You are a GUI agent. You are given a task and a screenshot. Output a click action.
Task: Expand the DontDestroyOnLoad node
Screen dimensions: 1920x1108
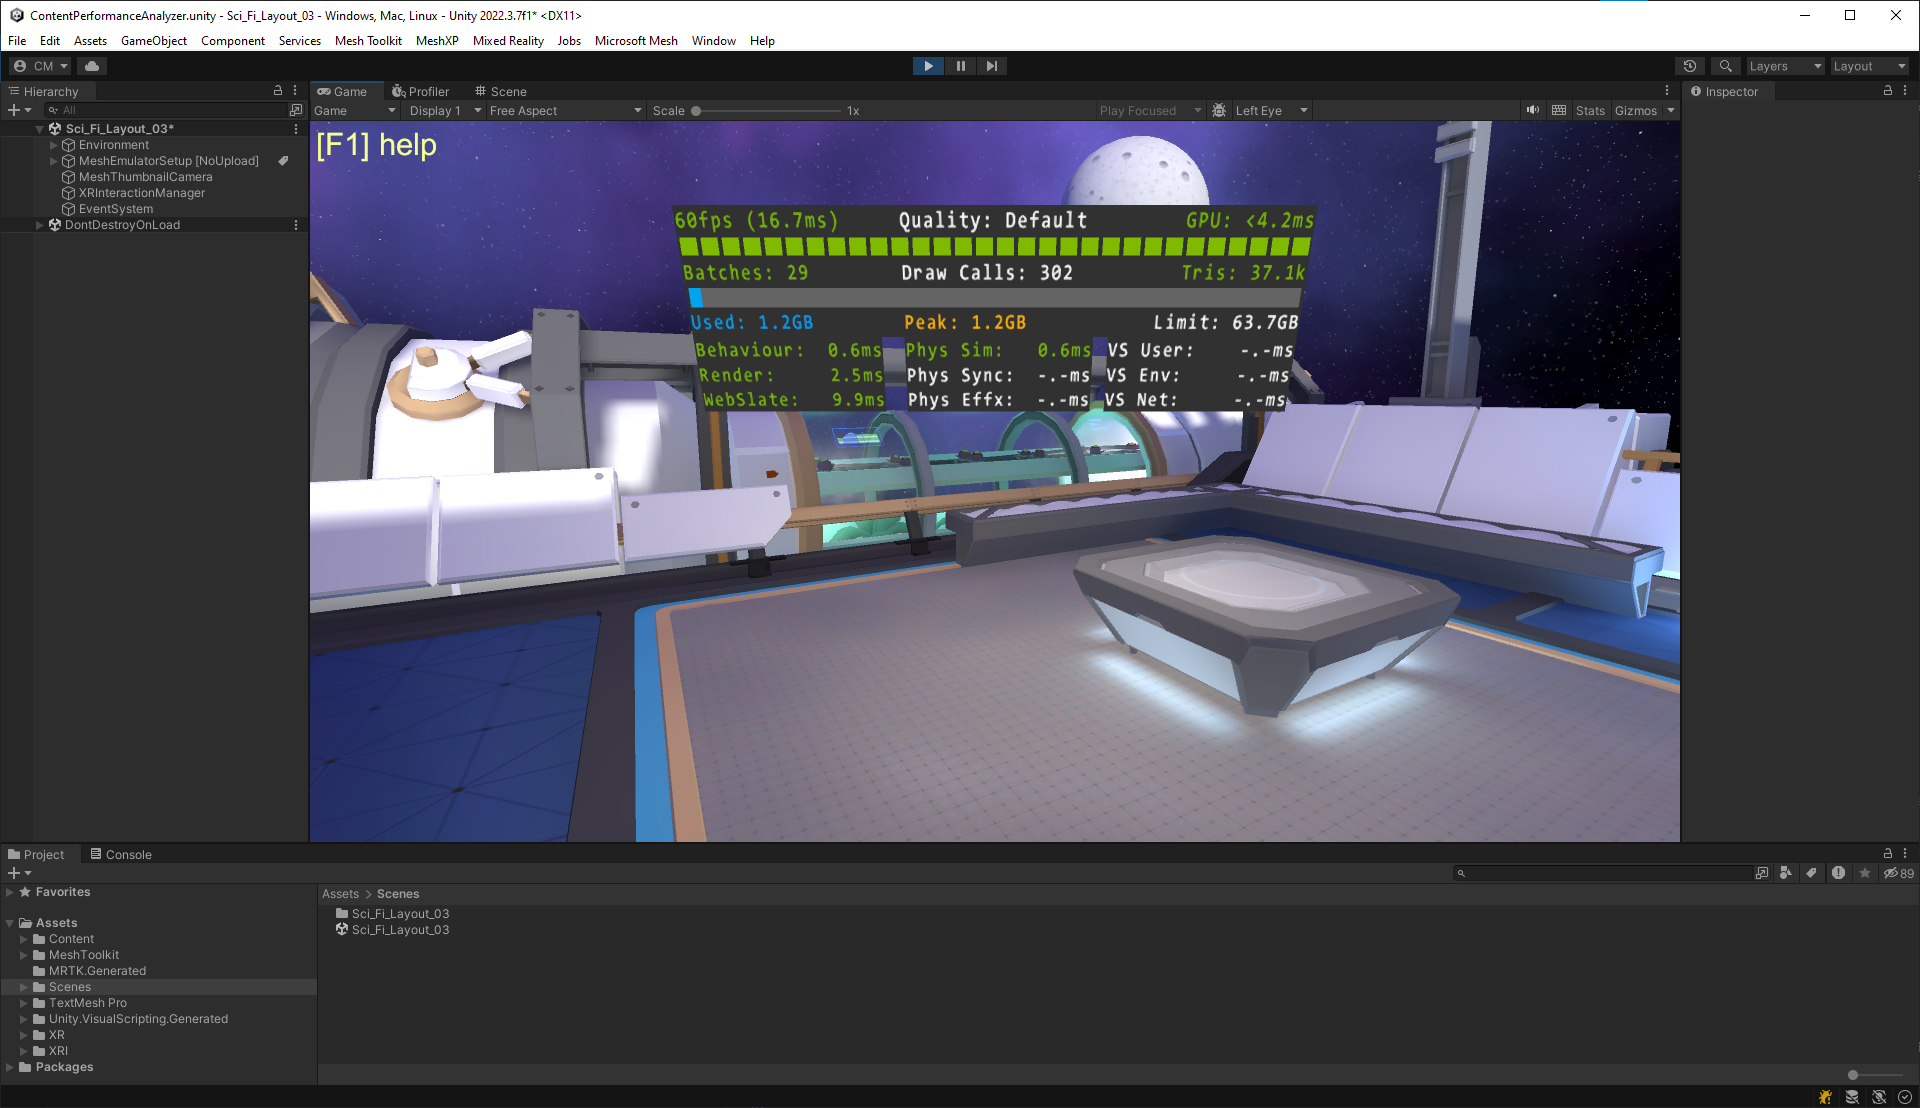[40, 224]
